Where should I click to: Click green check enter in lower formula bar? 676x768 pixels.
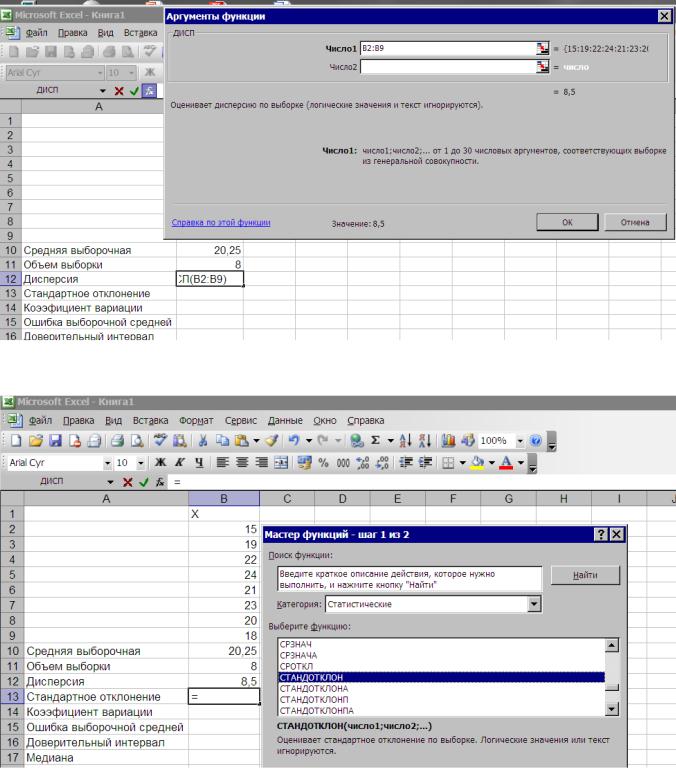[144, 482]
